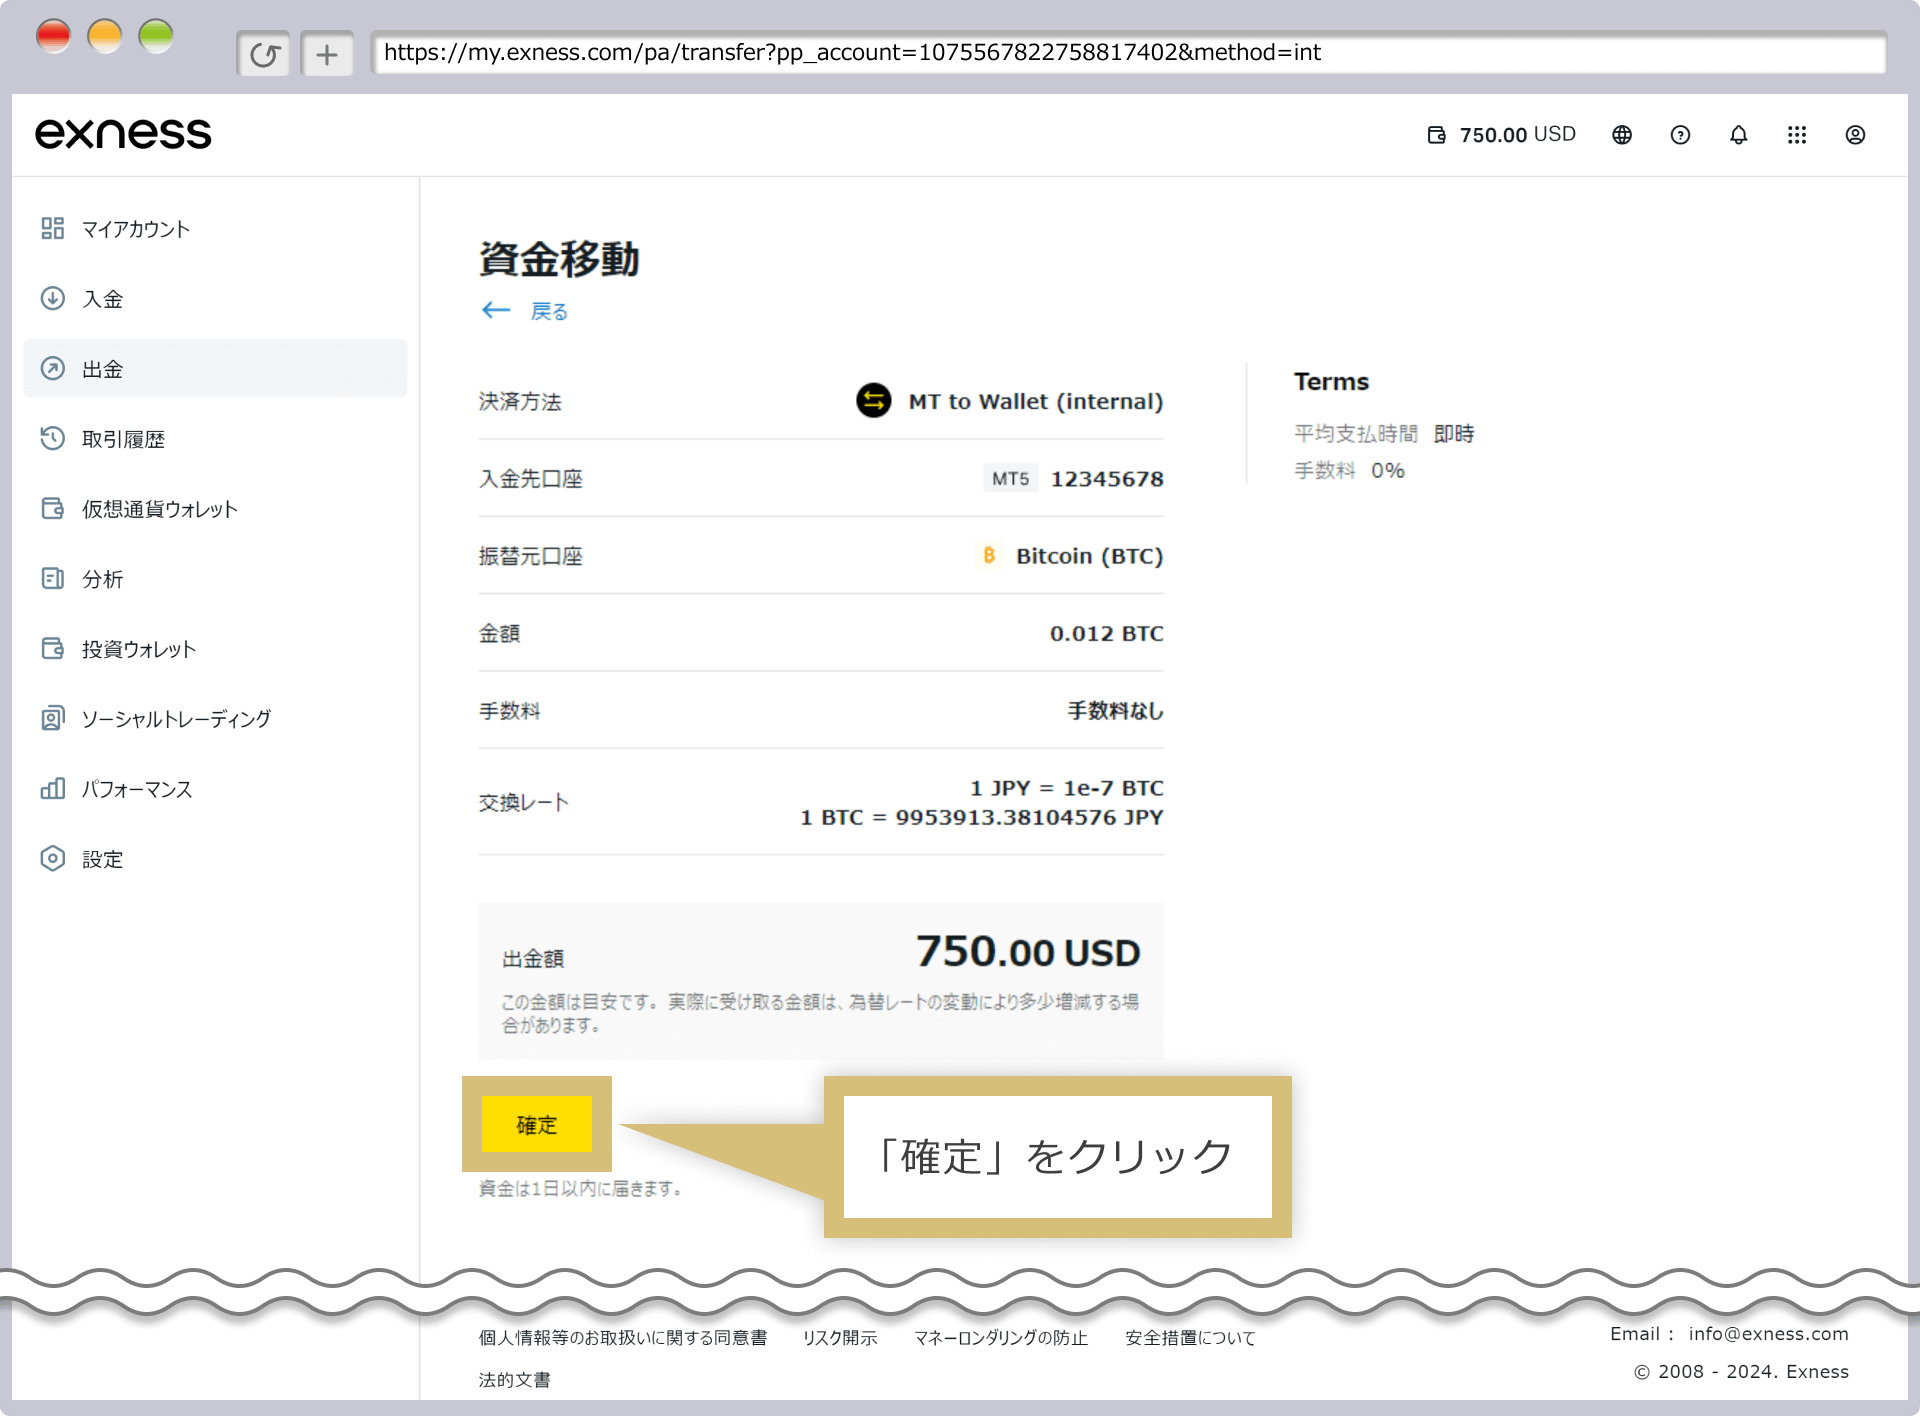Open the language globe icon
Viewport: 1920px width, 1416px height.
[1622, 135]
